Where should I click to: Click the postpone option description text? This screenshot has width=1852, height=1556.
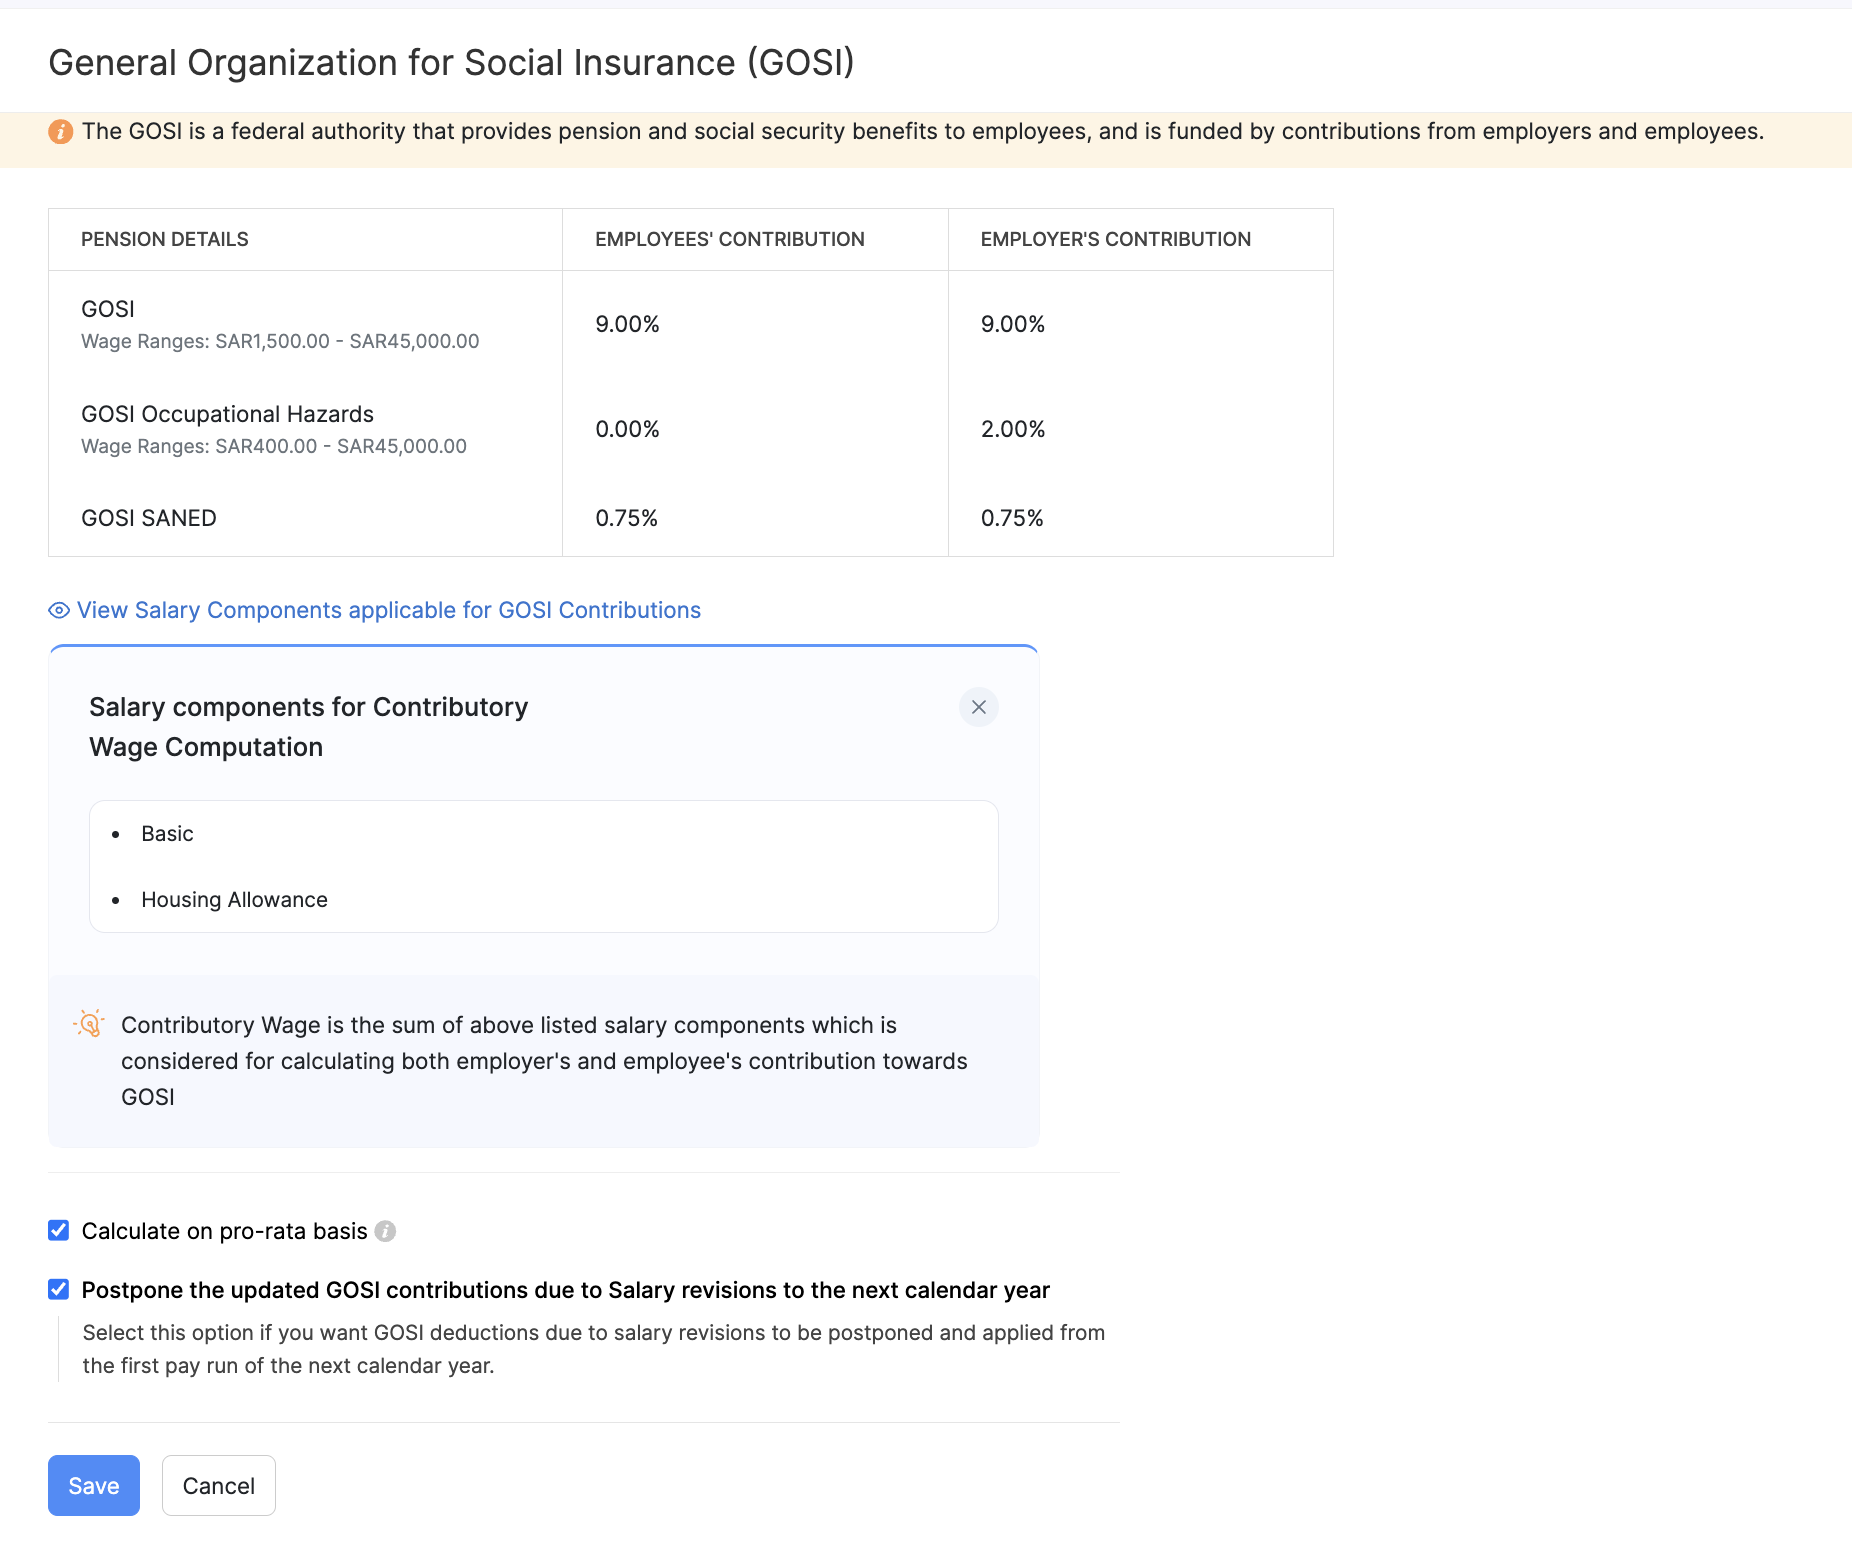(x=594, y=1349)
